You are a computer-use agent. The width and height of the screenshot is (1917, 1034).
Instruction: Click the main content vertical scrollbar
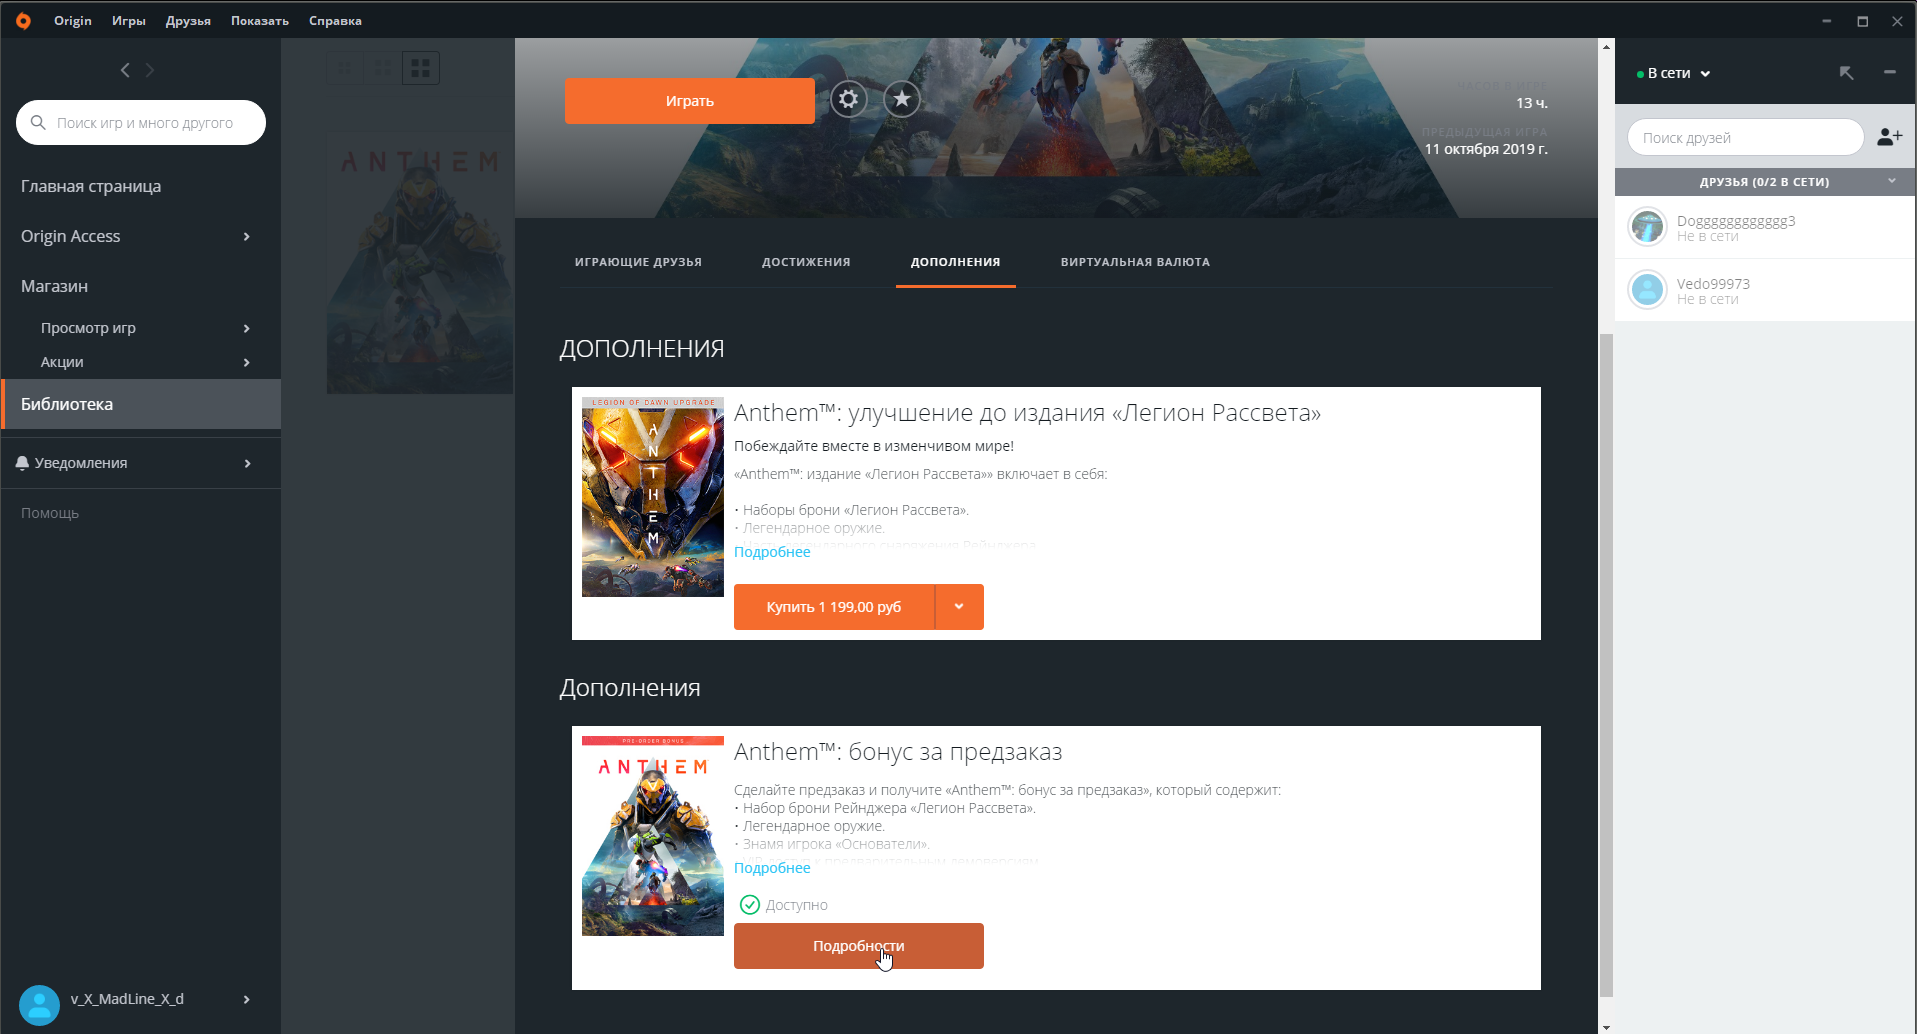click(x=1606, y=664)
